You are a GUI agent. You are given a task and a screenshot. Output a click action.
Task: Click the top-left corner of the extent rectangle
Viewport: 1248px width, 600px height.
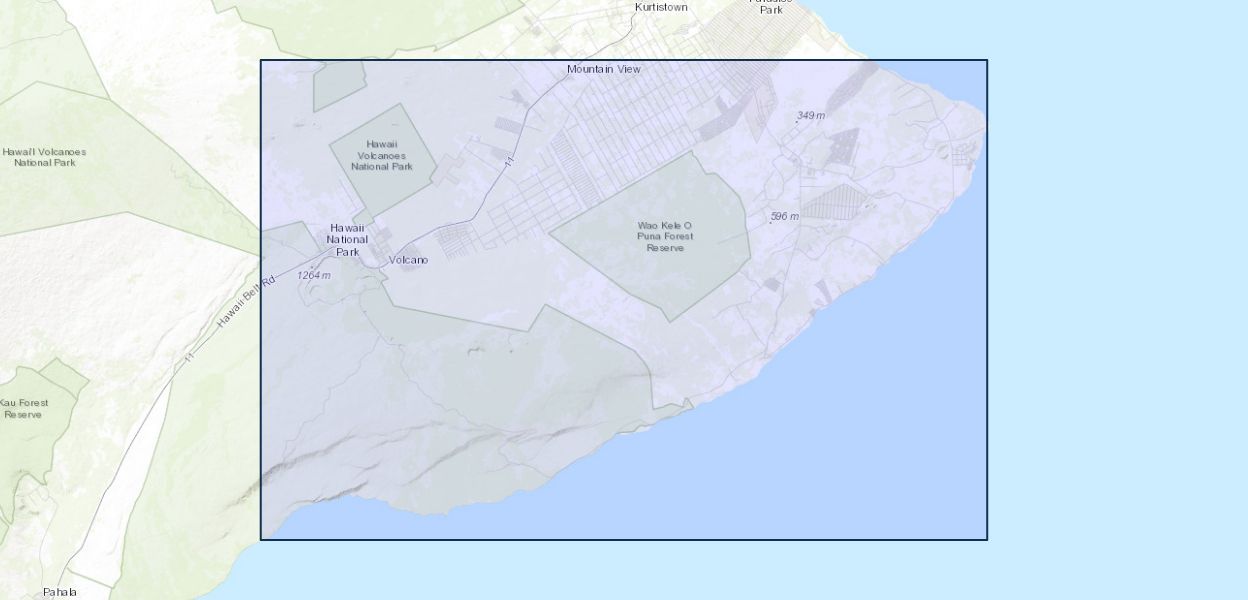261,60
